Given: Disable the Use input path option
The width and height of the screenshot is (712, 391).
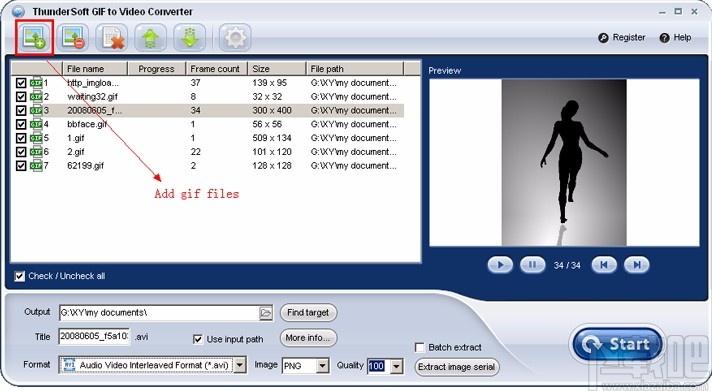Looking at the screenshot, I should pos(198,339).
